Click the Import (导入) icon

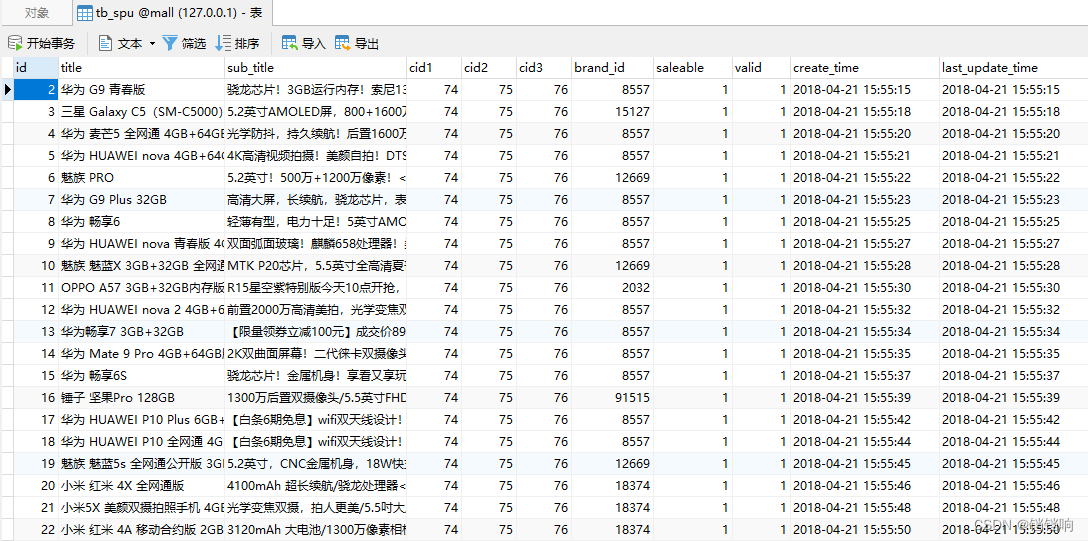[289, 44]
